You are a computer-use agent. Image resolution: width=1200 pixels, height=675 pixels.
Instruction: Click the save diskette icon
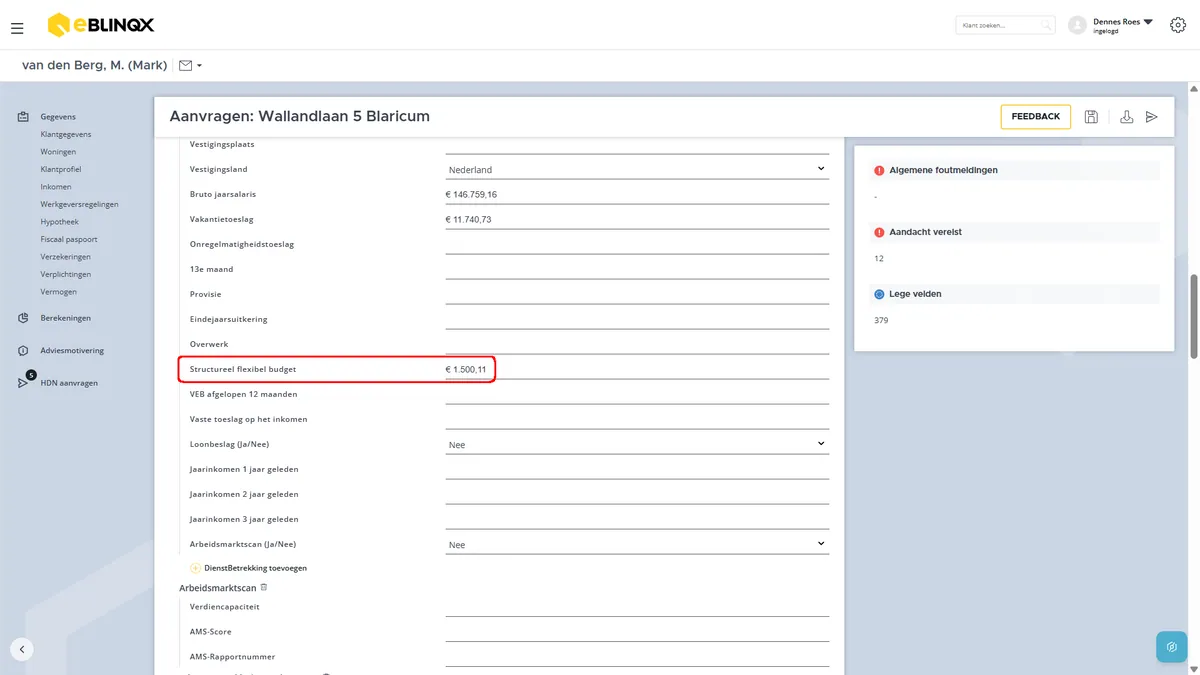tap(1091, 117)
